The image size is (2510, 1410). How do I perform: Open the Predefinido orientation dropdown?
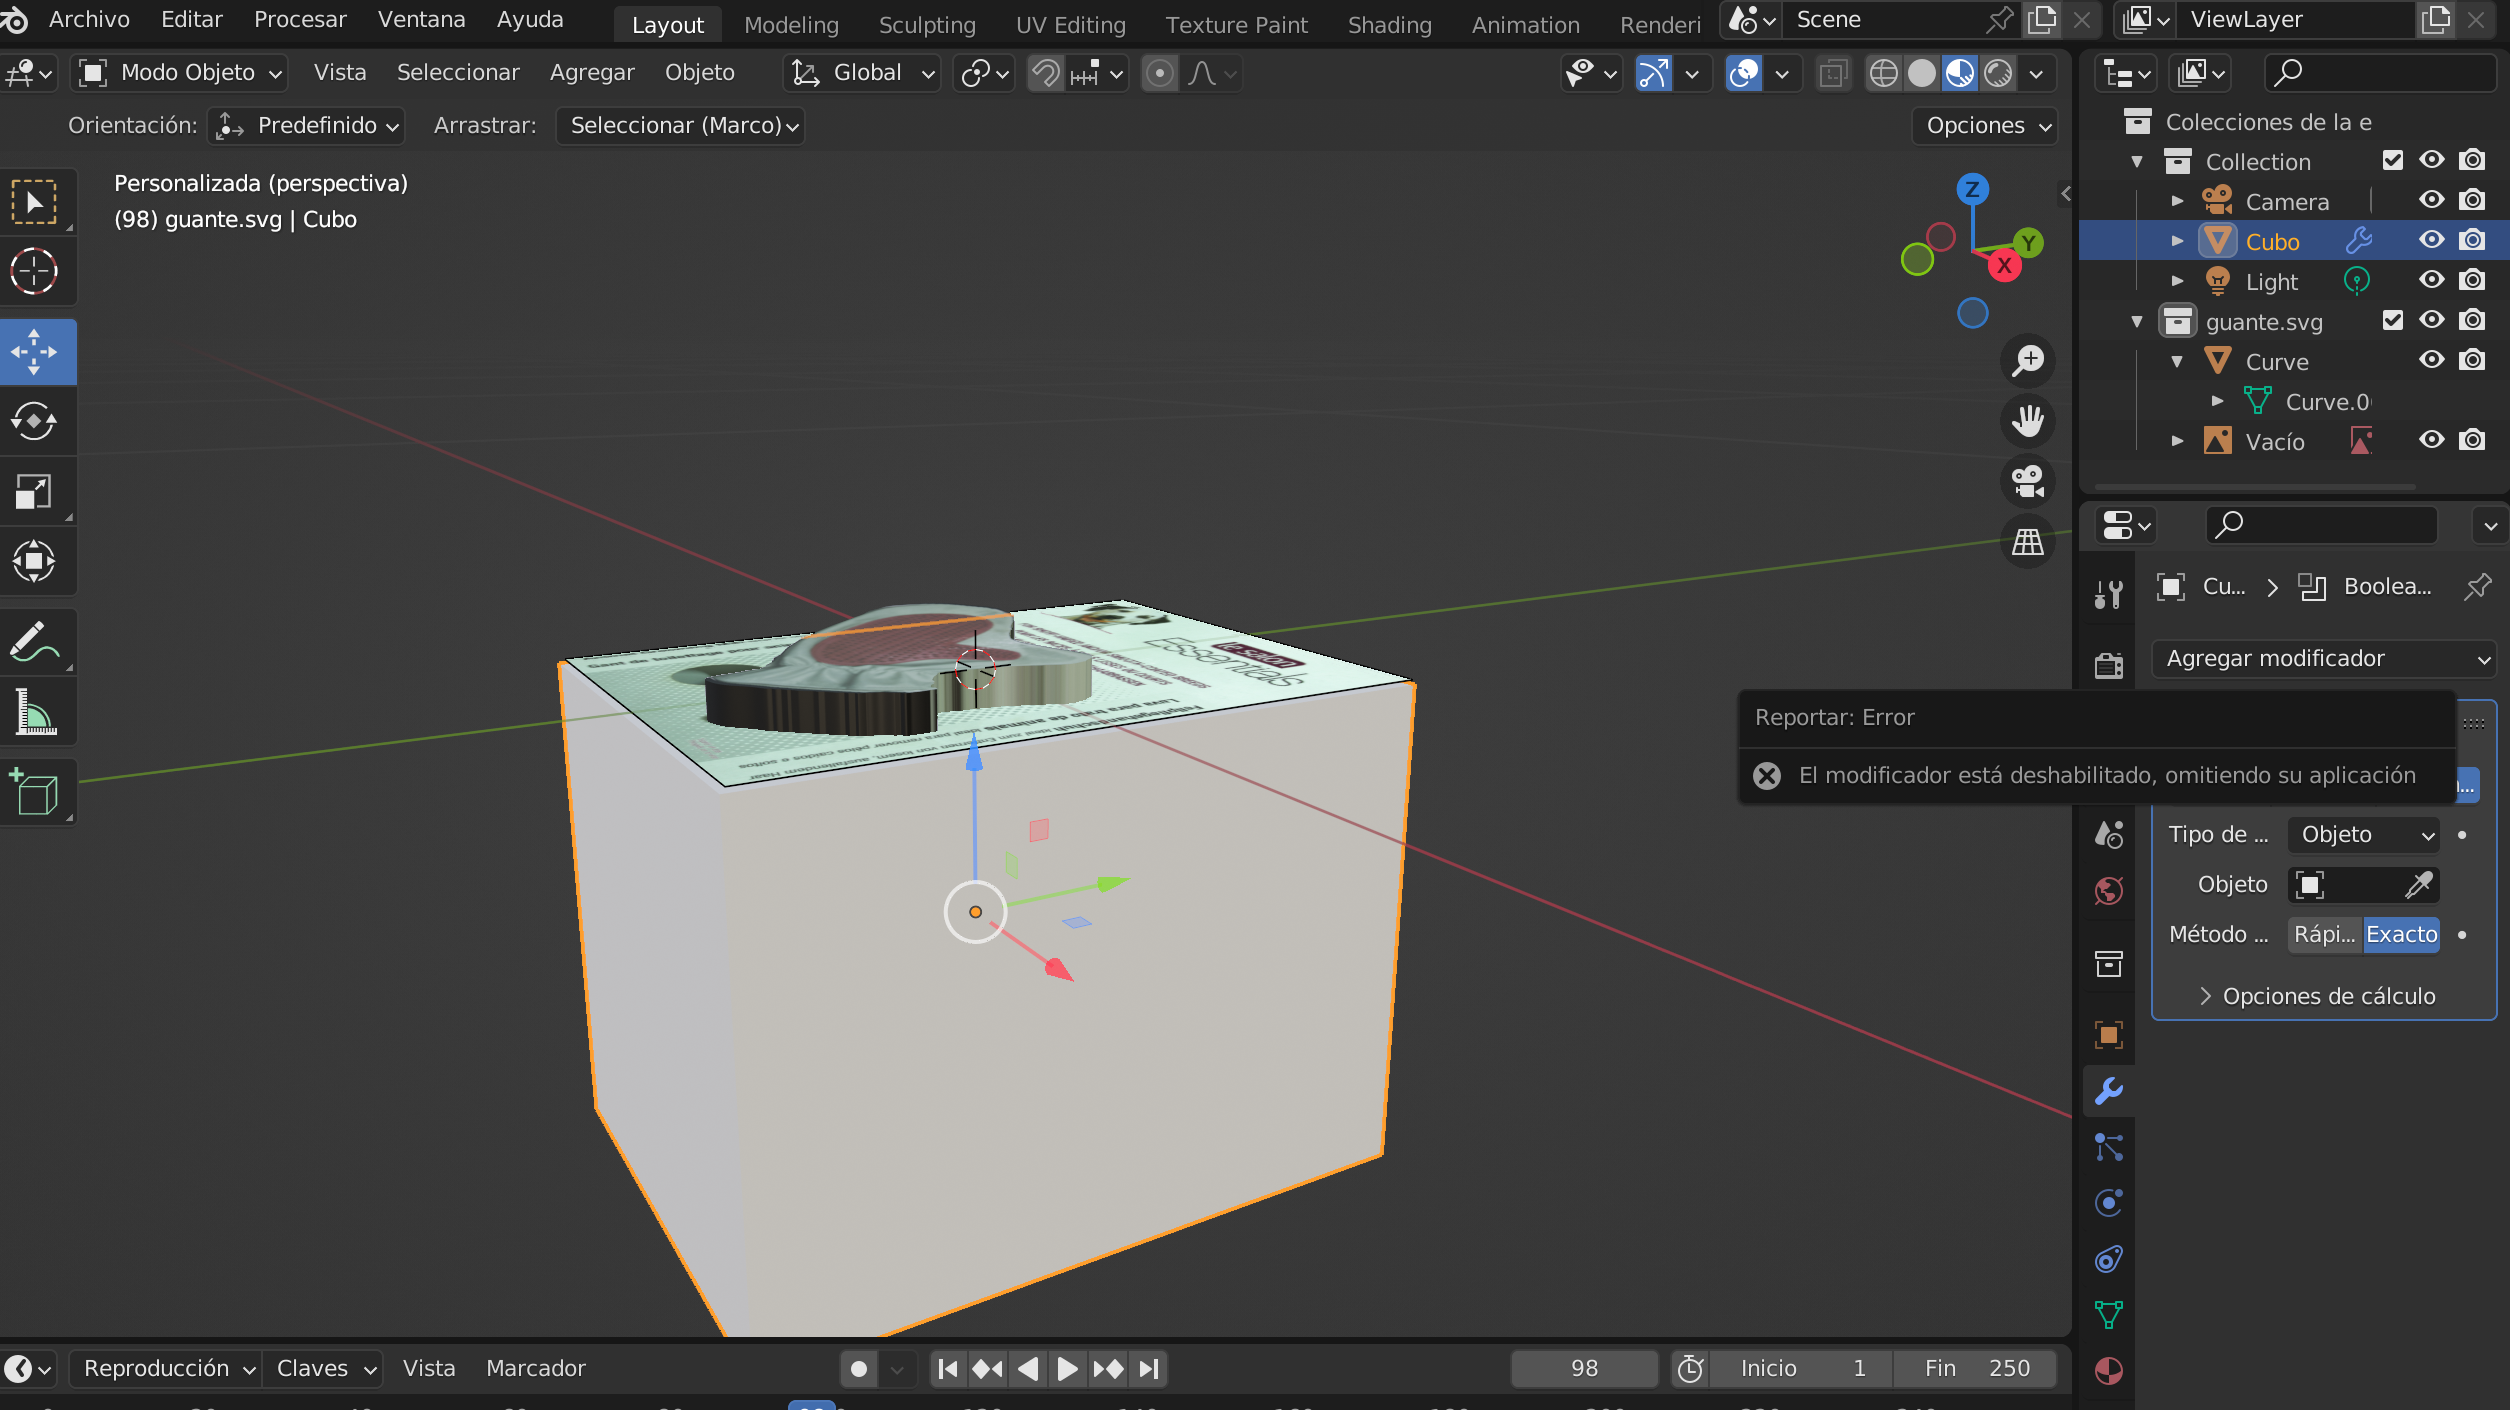coord(308,125)
